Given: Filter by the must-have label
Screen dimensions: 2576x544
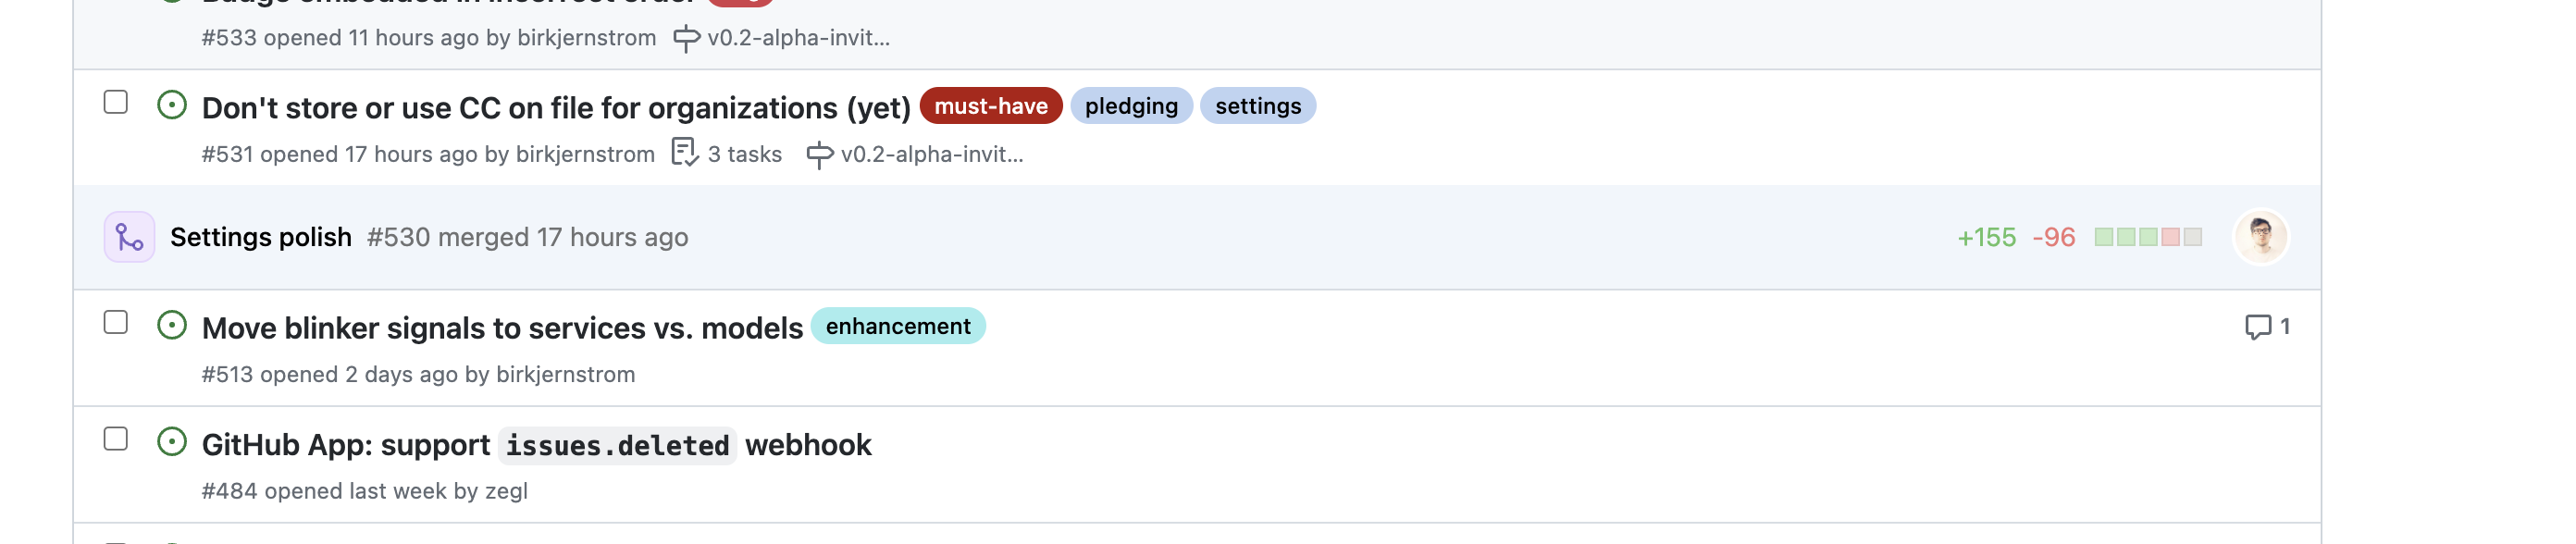Looking at the screenshot, I should (x=990, y=106).
